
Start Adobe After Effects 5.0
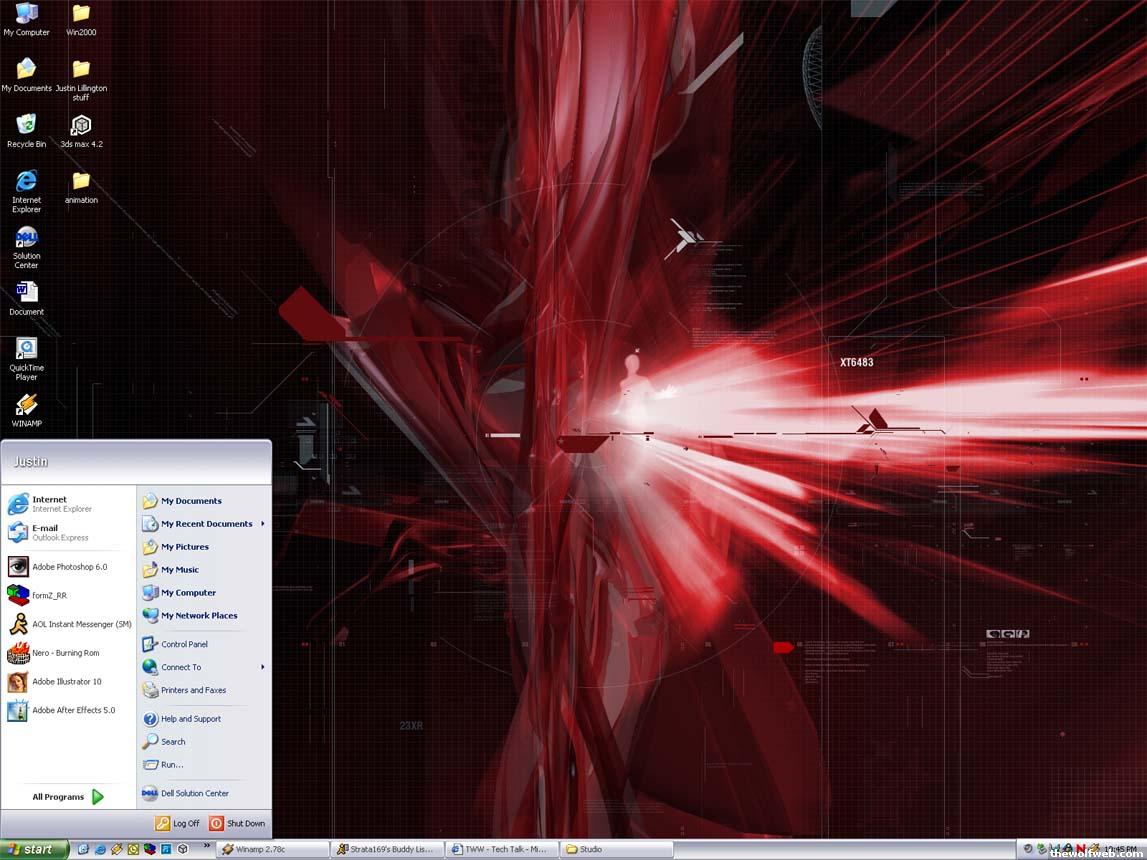[72, 710]
